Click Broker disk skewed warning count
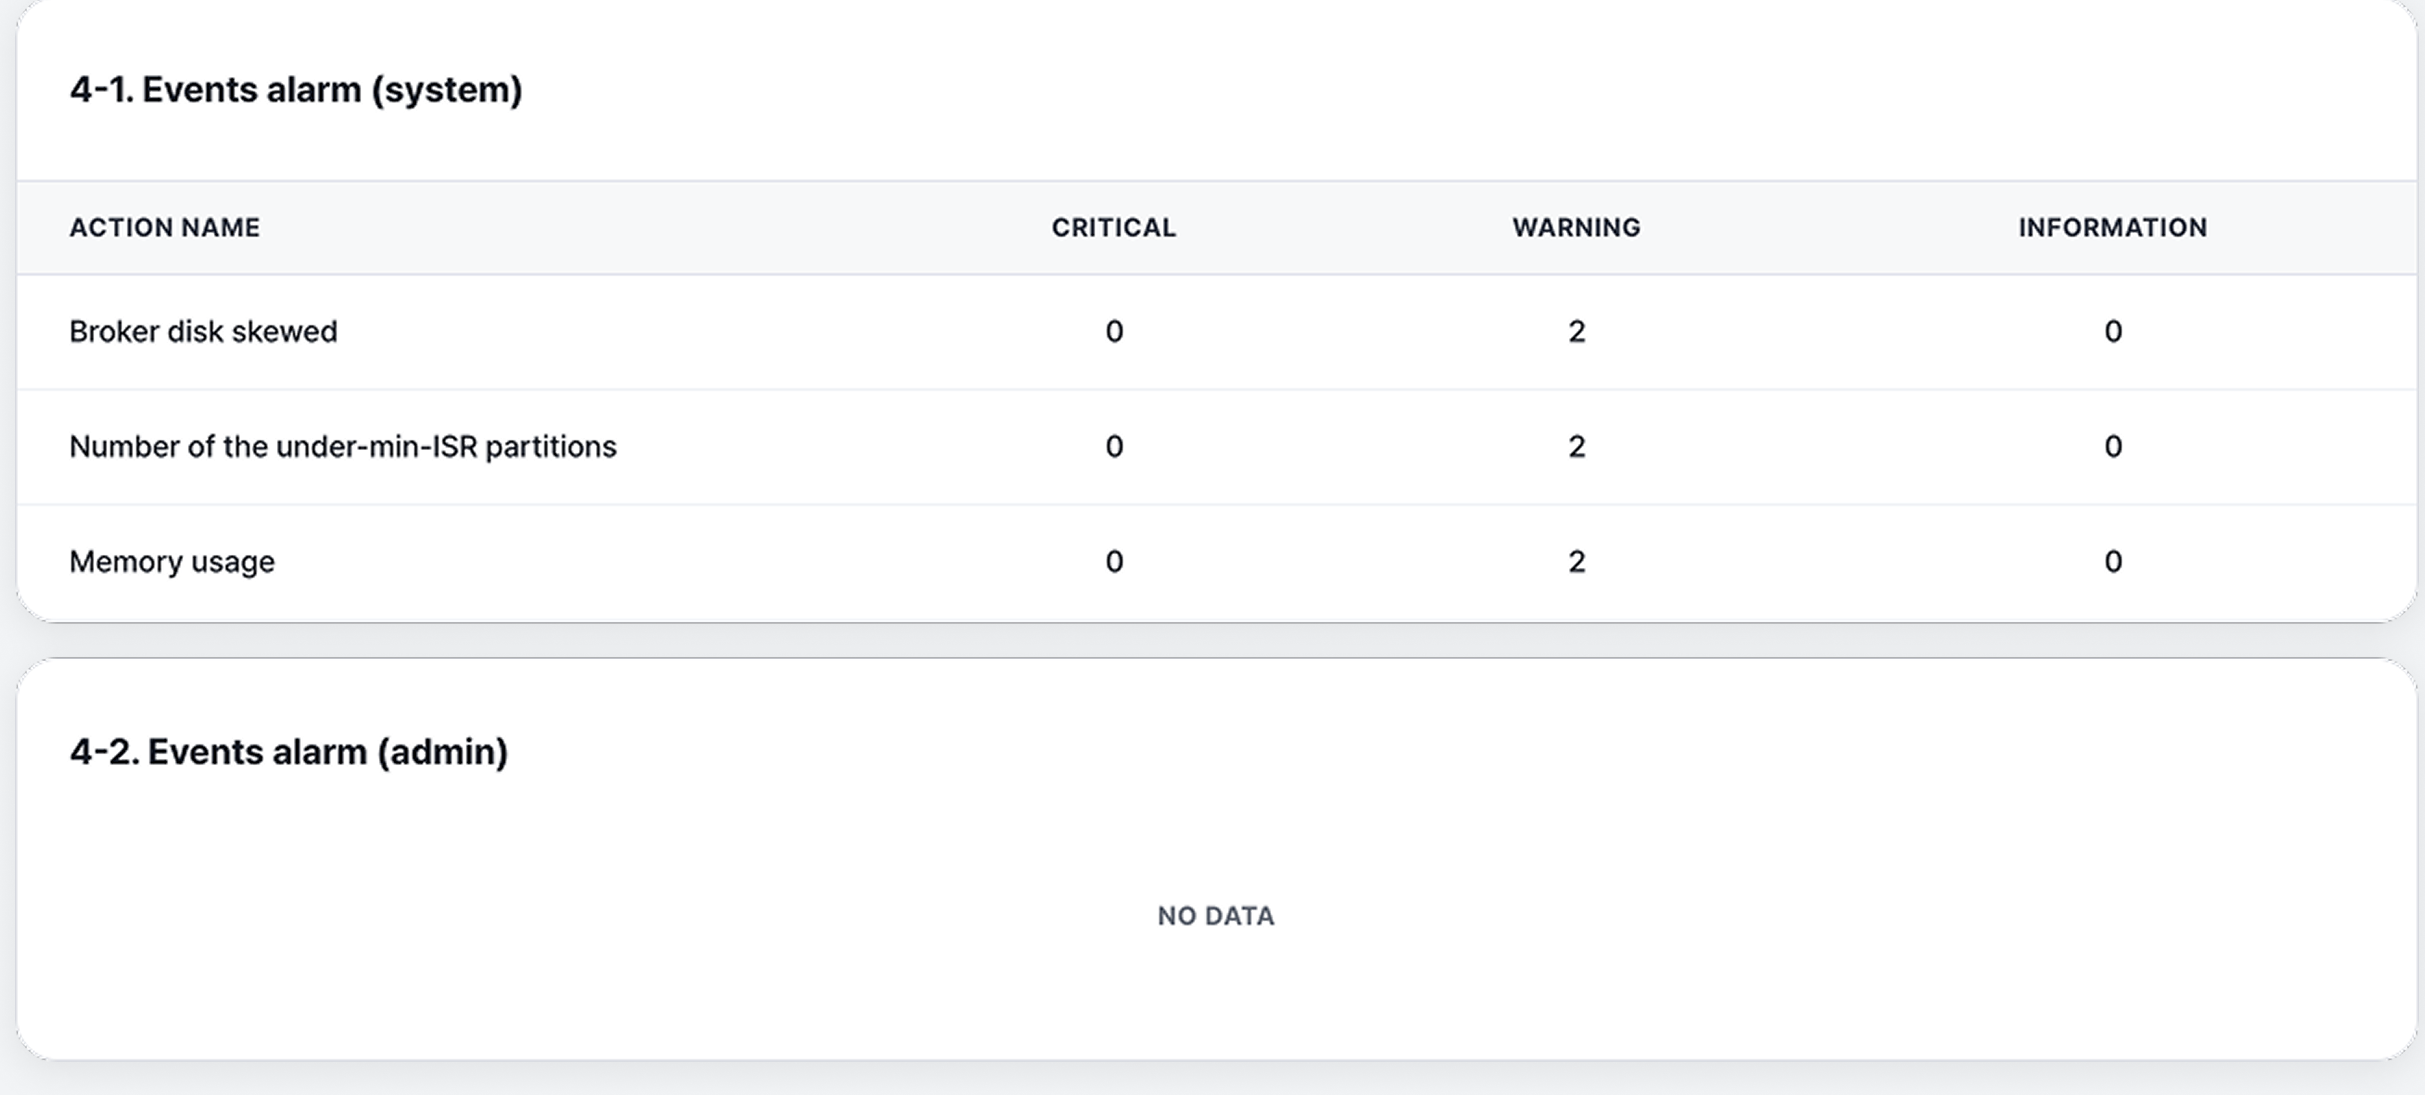Viewport: 2425px width, 1095px height. (x=1576, y=332)
